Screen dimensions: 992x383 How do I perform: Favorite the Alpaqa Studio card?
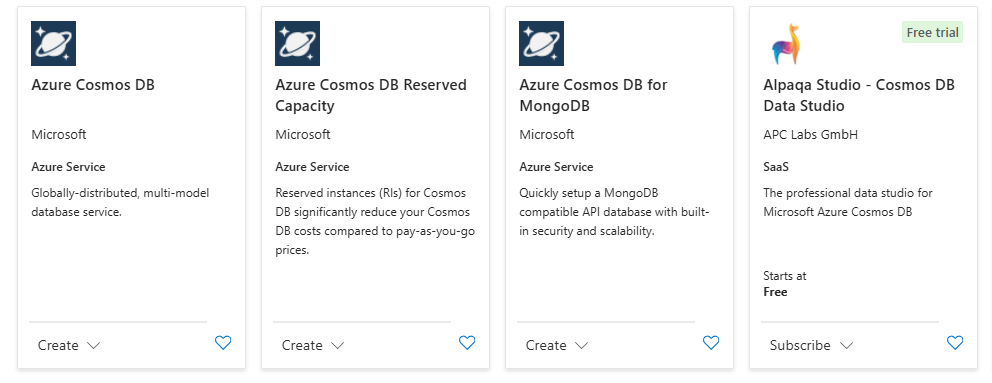click(x=955, y=343)
